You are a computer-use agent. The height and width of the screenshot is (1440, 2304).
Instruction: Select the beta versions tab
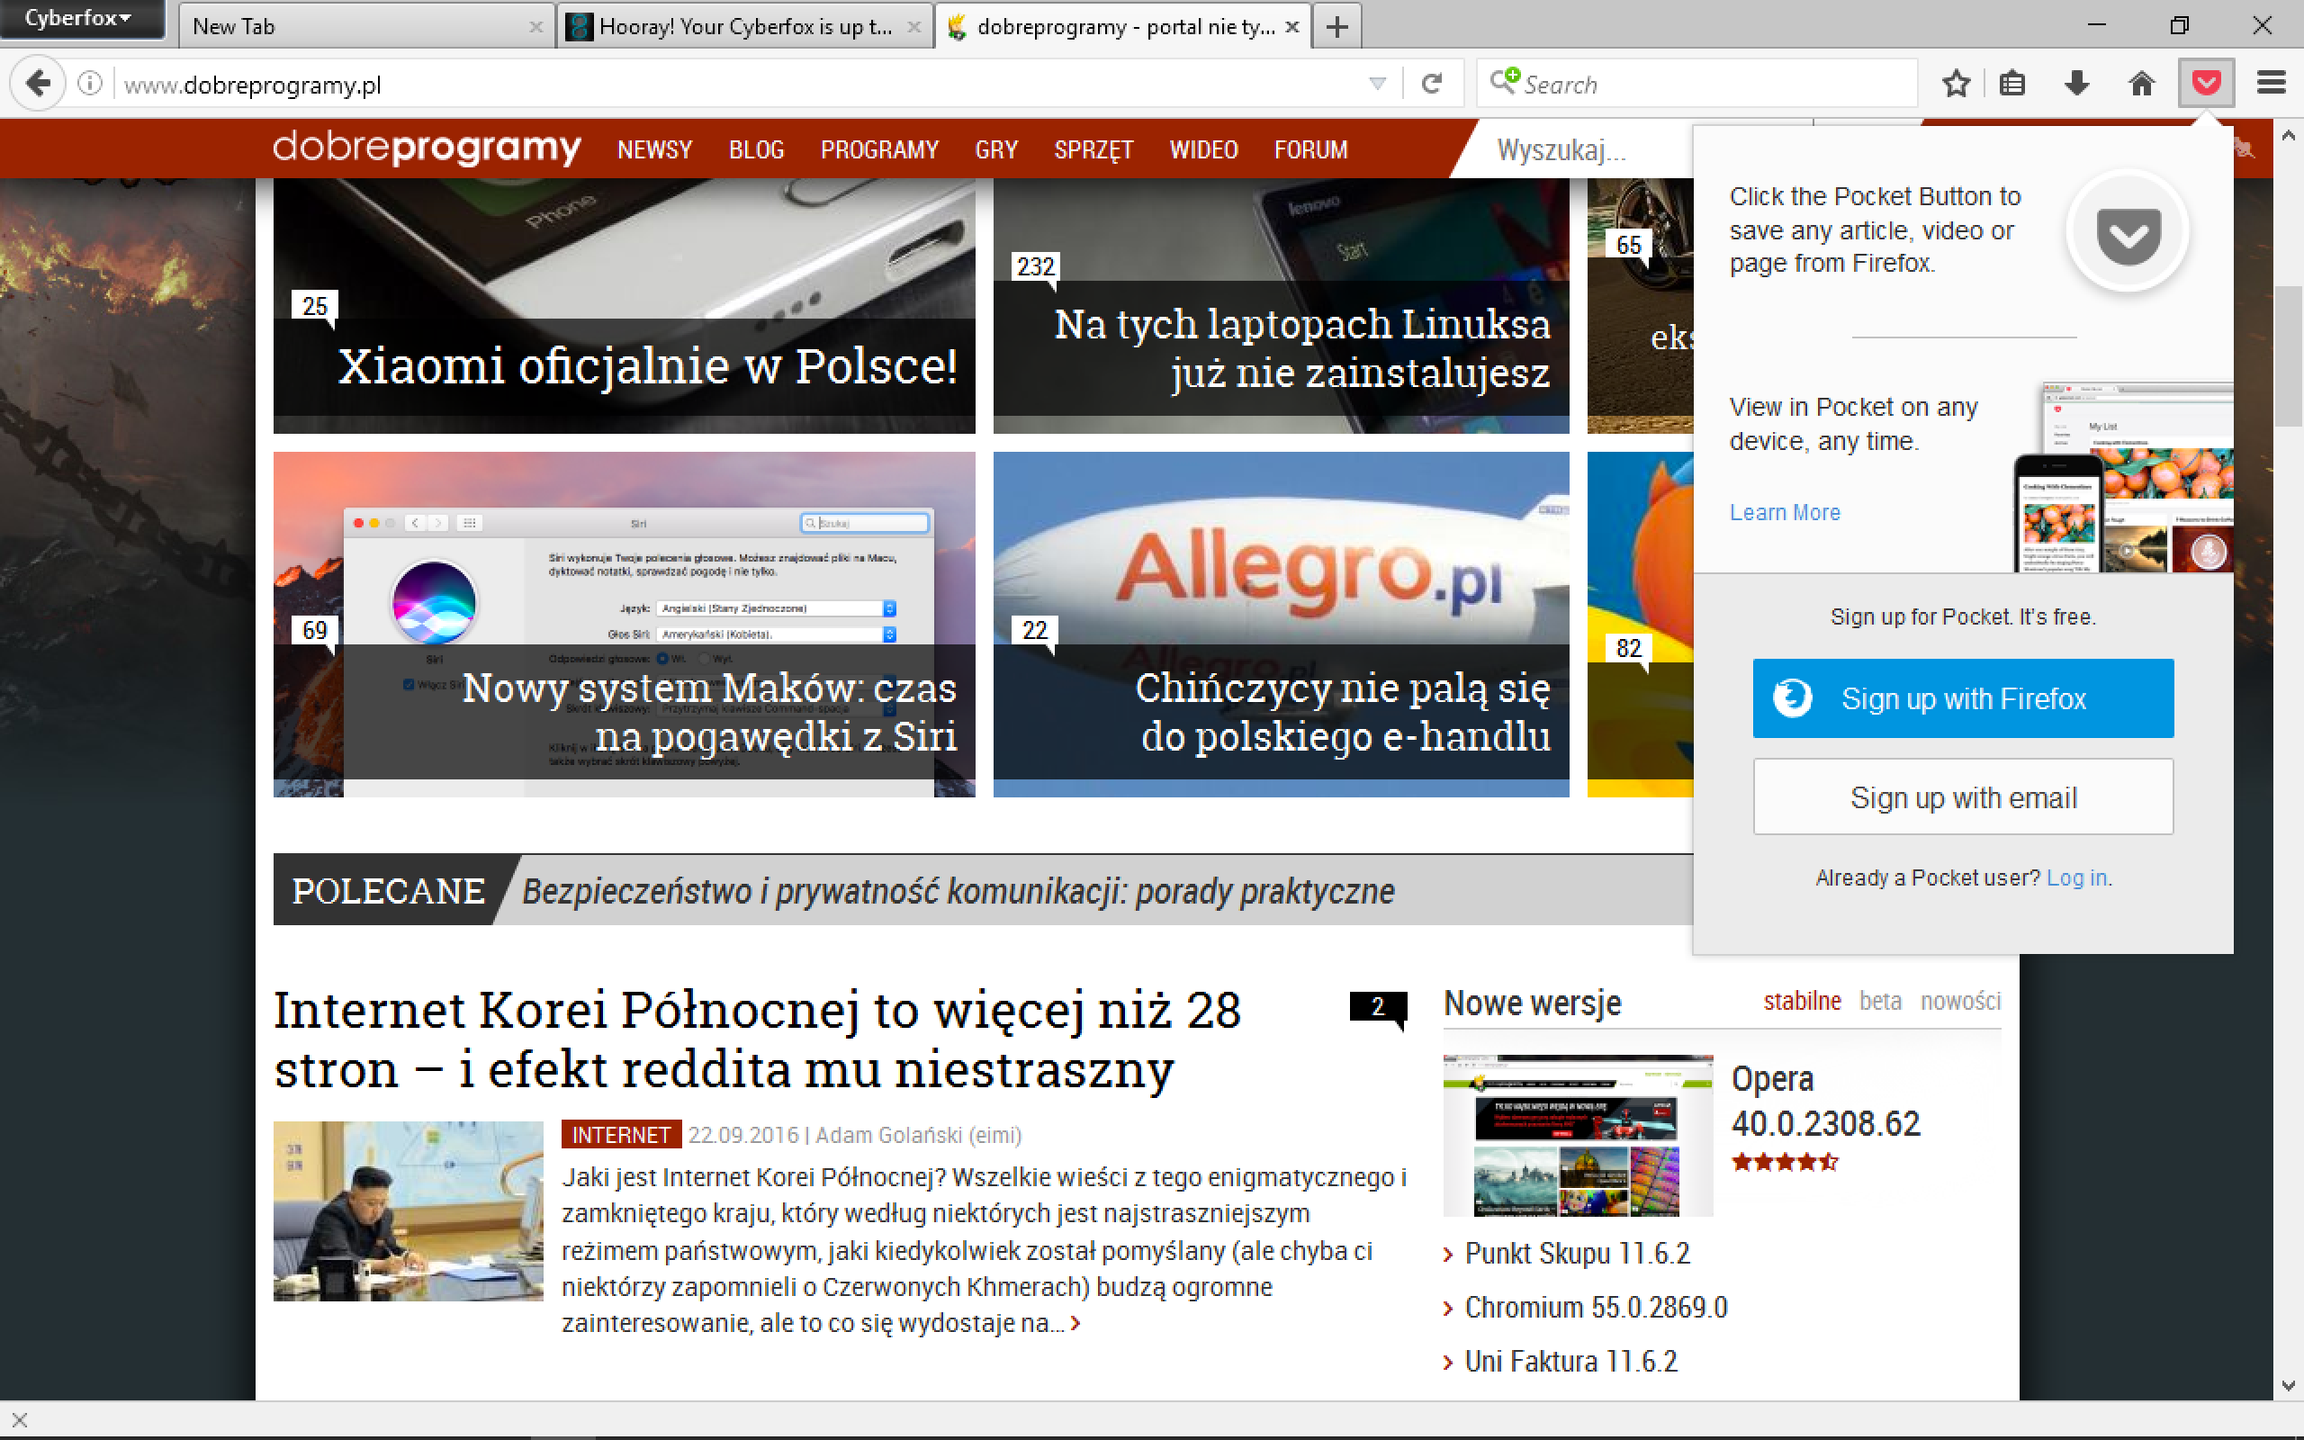pos(1880,1001)
